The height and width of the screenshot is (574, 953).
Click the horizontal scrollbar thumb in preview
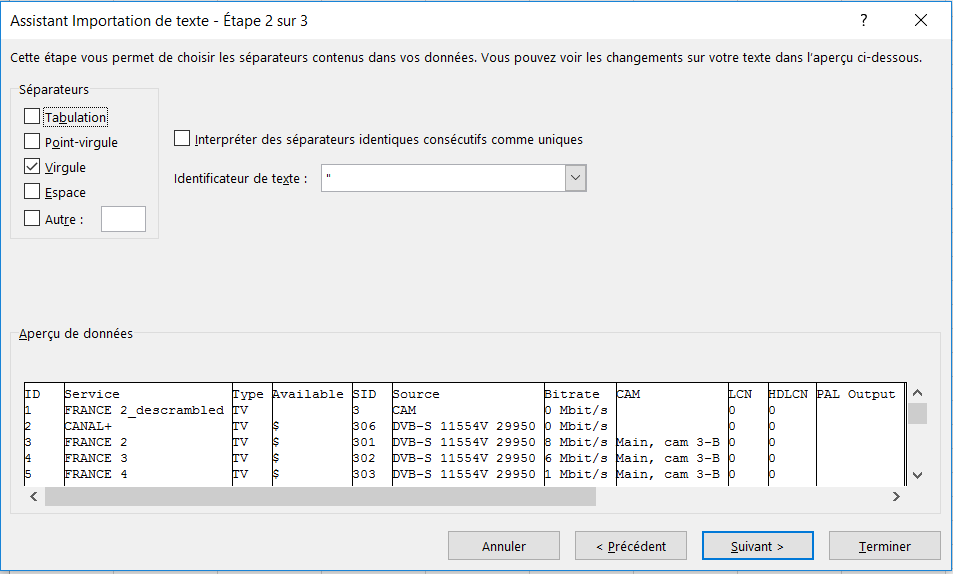click(320, 497)
